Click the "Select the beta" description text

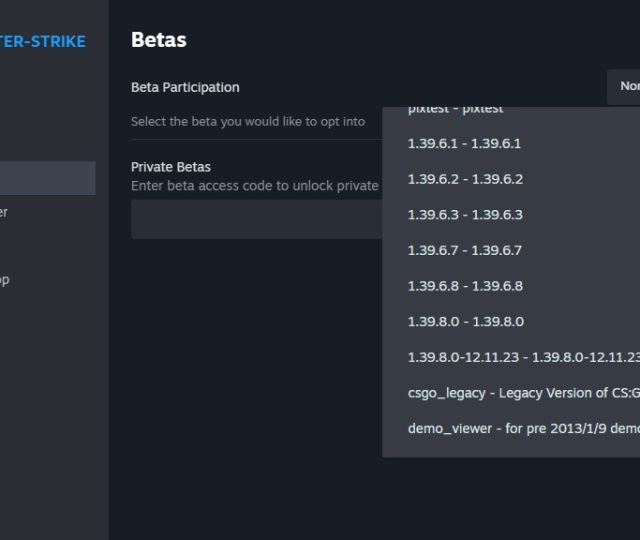point(247,122)
